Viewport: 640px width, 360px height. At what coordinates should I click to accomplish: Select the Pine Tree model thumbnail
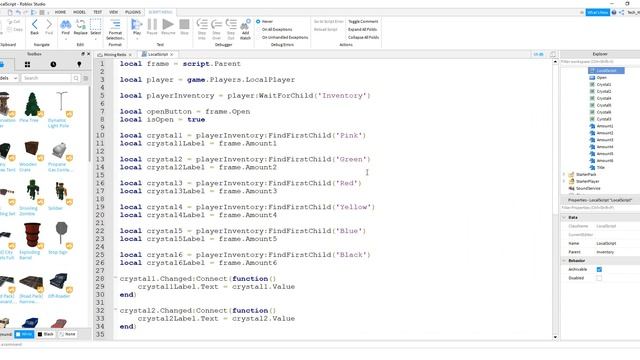tap(32, 104)
